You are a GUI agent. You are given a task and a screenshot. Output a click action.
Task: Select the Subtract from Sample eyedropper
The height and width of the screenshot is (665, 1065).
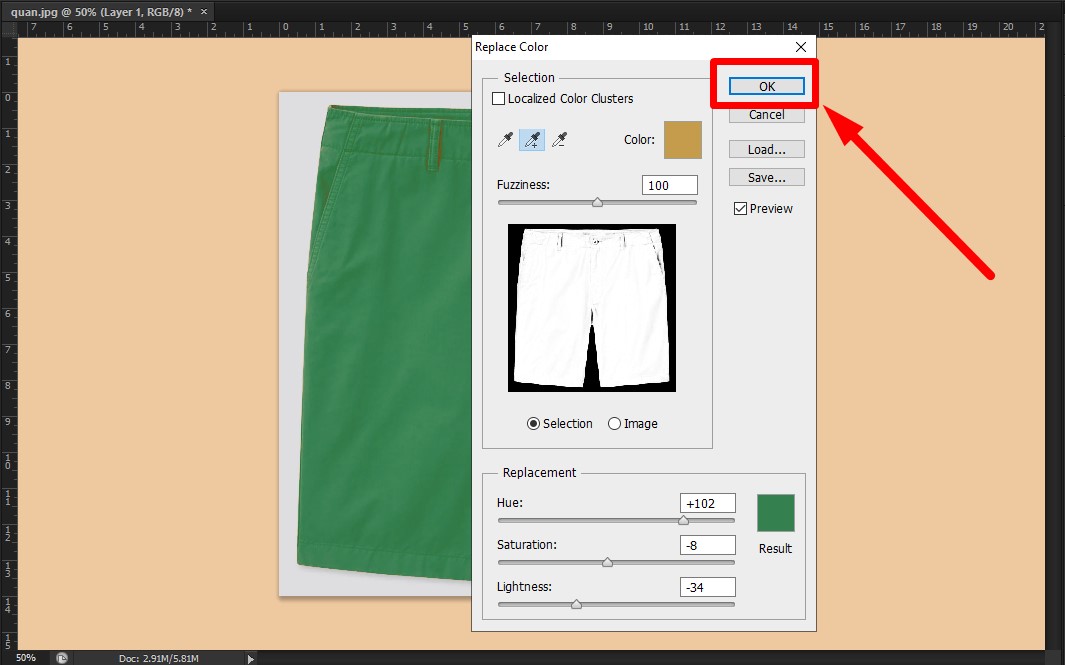point(560,139)
